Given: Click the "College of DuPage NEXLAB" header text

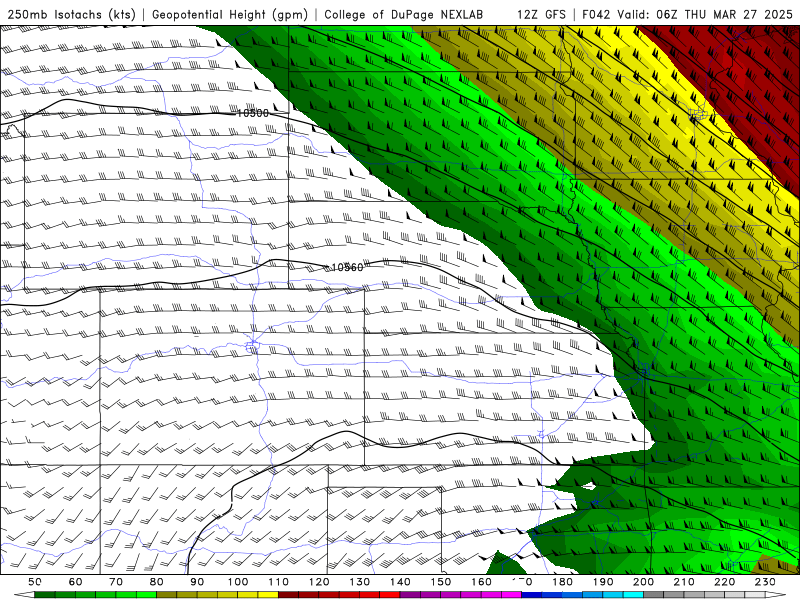Looking at the screenshot, I should (403, 15).
